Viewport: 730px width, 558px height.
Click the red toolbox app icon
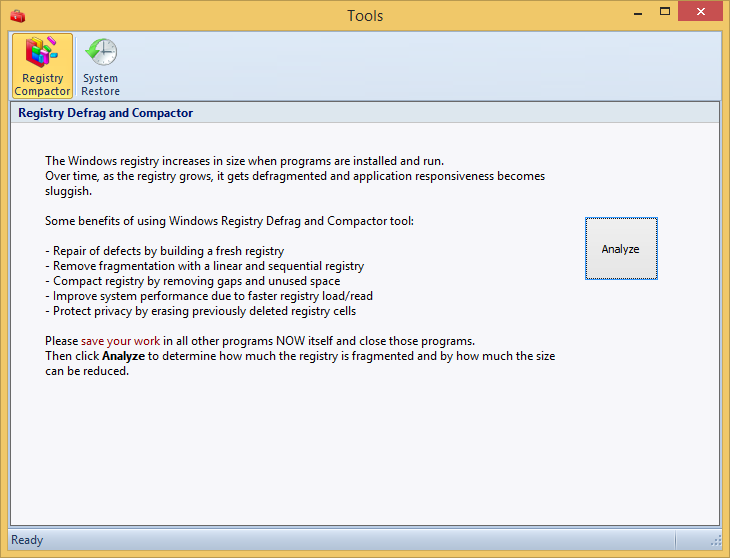[18, 16]
